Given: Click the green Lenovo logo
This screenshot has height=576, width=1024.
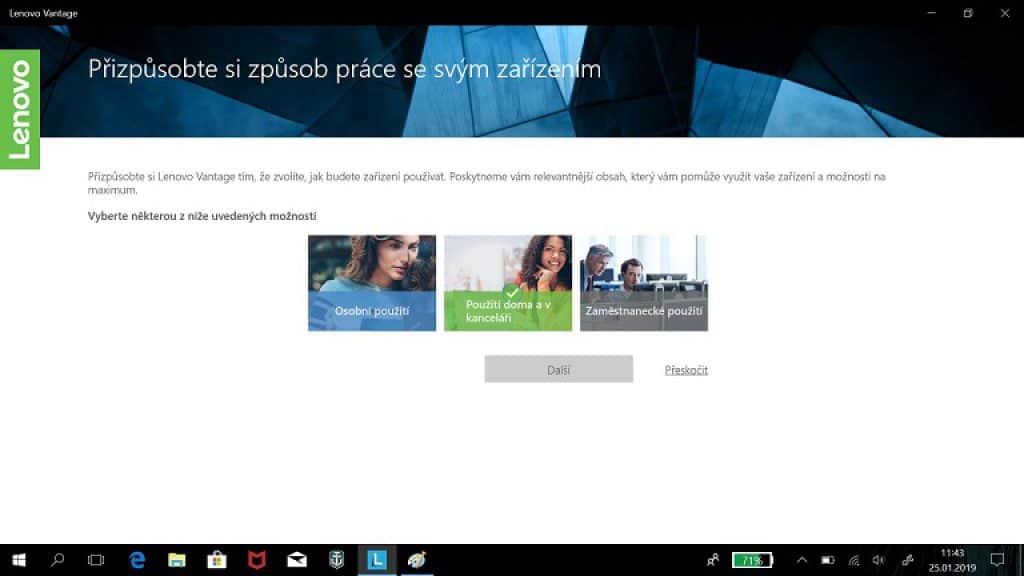Looking at the screenshot, I should [x=20, y=109].
